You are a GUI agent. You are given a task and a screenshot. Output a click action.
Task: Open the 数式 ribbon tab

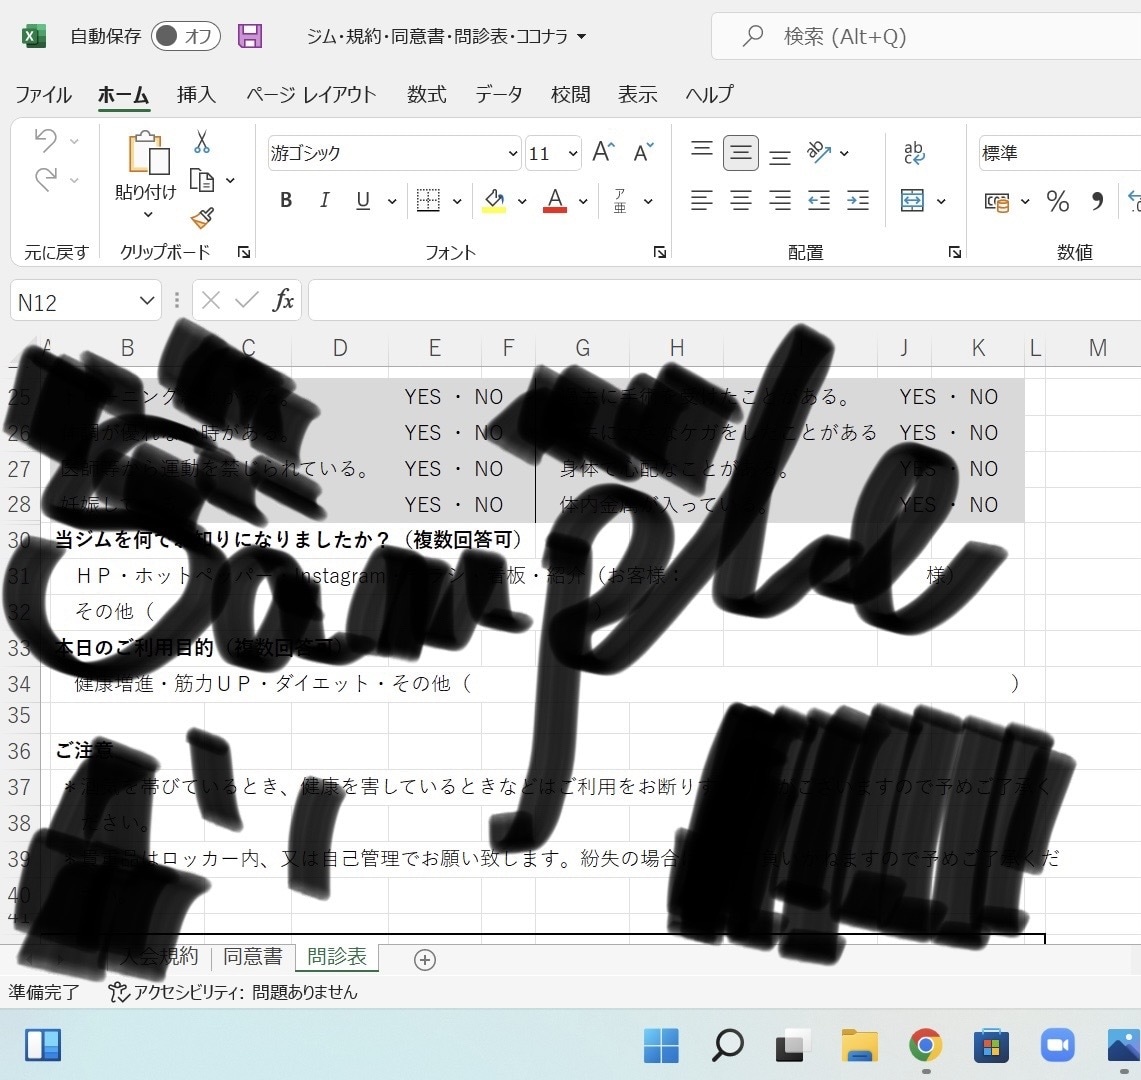tap(426, 95)
